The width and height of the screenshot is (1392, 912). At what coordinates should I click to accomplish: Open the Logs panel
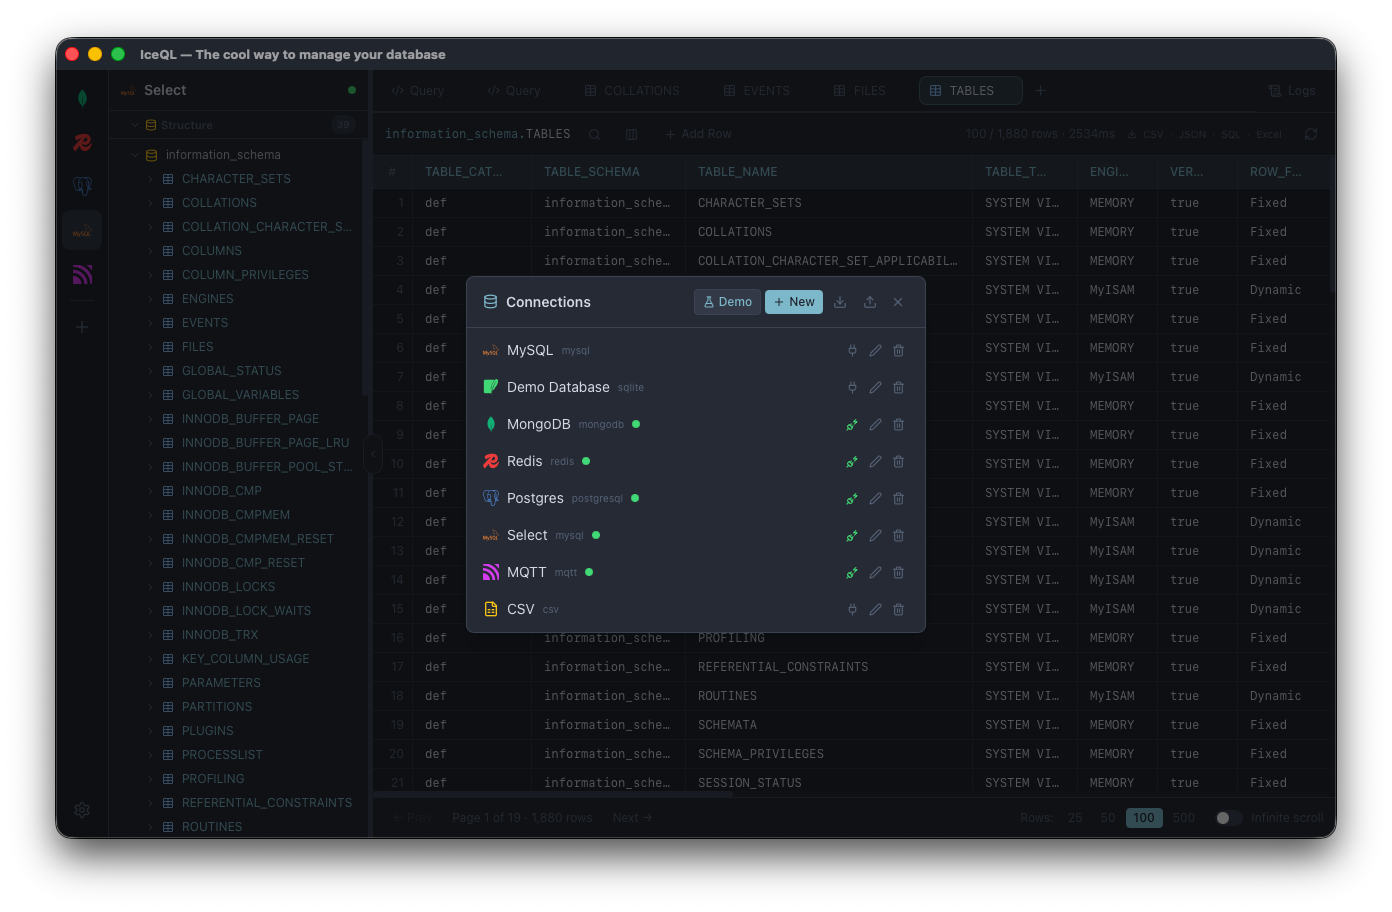(1292, 91)
